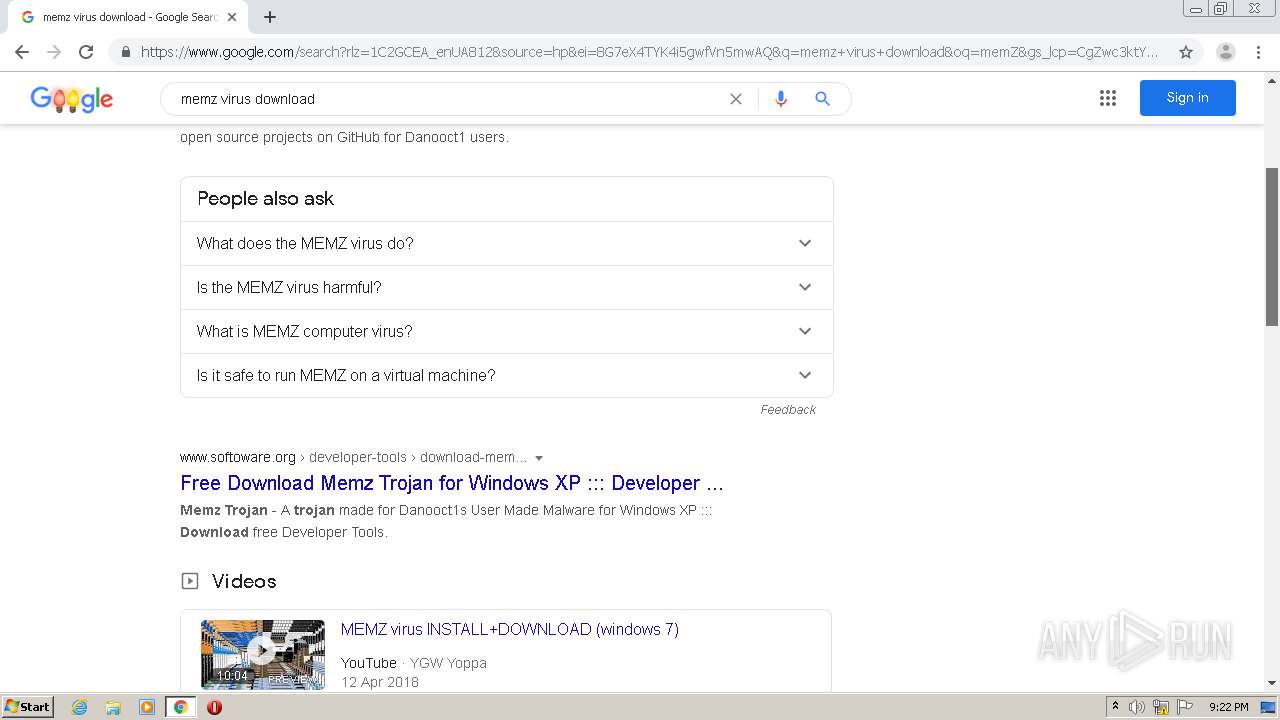
Task: Go to the Google logo homepage
Action: [x=72, y=99]
